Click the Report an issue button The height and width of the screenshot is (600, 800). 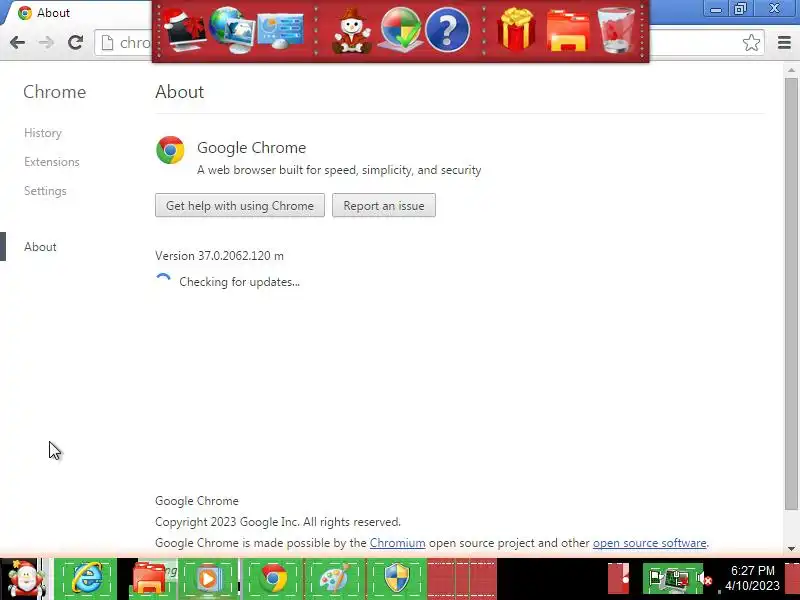tap(384, 205)
